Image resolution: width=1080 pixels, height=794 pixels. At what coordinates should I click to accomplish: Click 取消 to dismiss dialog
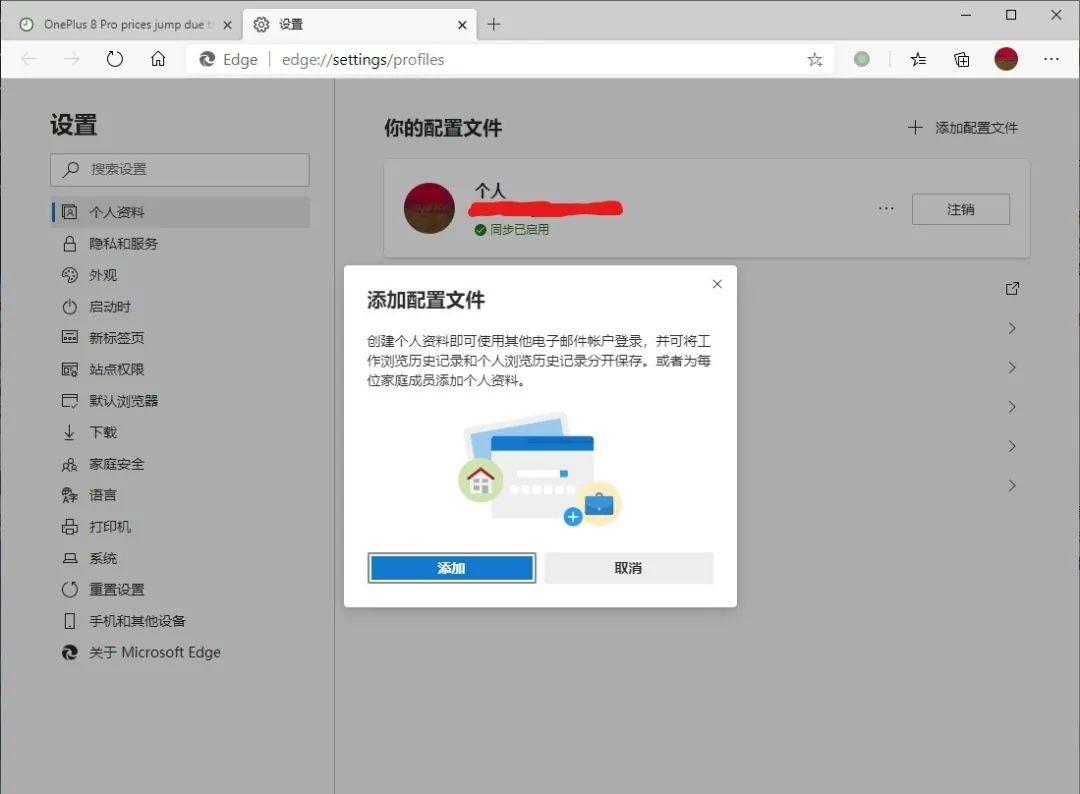point(629,568)
